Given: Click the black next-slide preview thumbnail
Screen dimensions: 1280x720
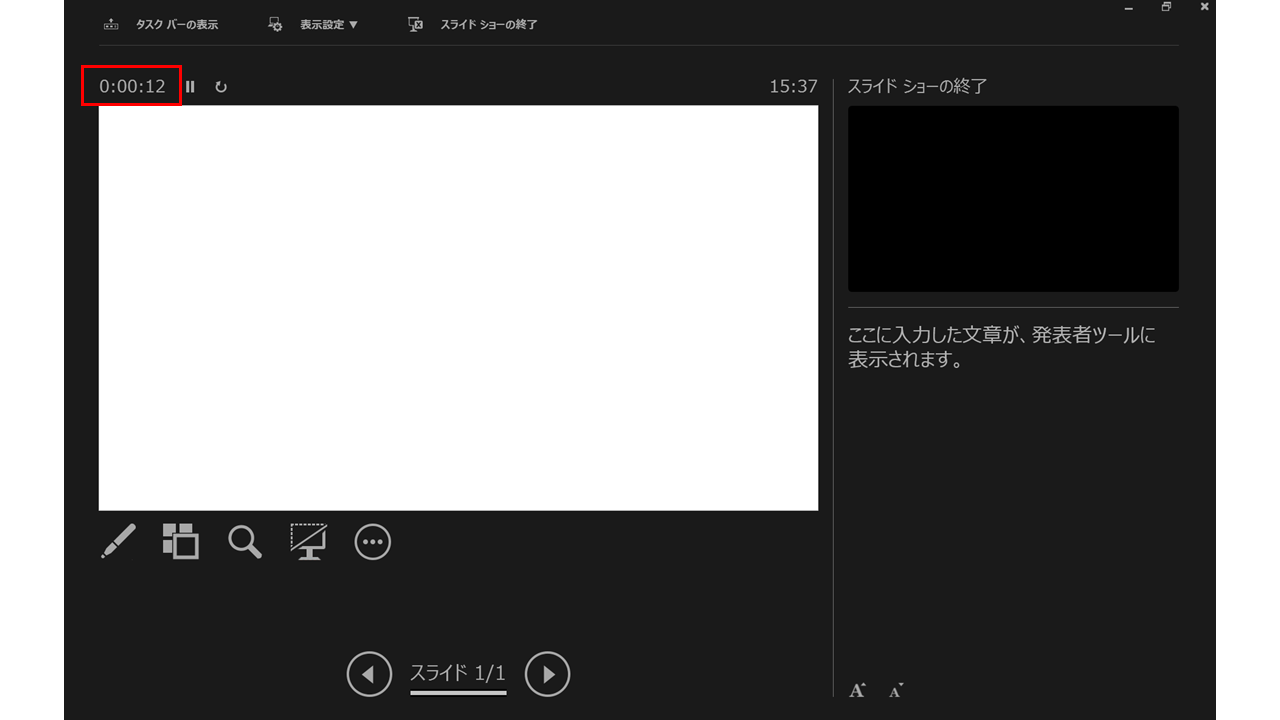Looking at the screenshot, I should (x=1013, y=198).
